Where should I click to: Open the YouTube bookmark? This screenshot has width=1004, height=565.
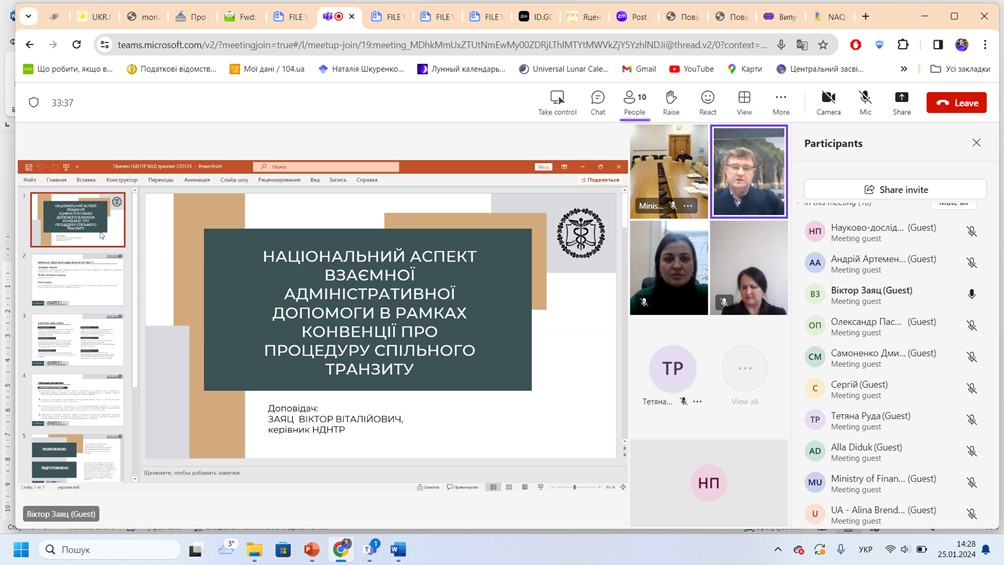692,69
